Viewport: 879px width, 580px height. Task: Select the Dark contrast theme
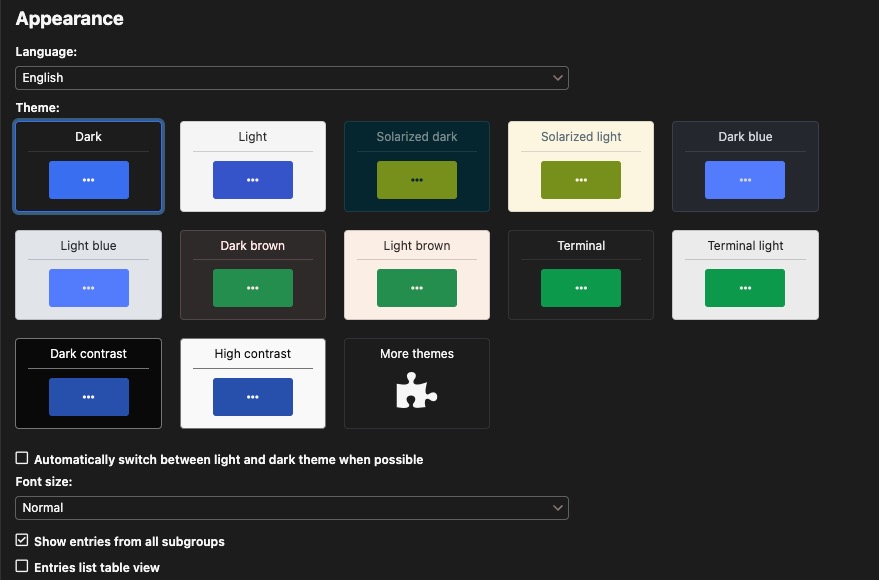tap(88, 383)
